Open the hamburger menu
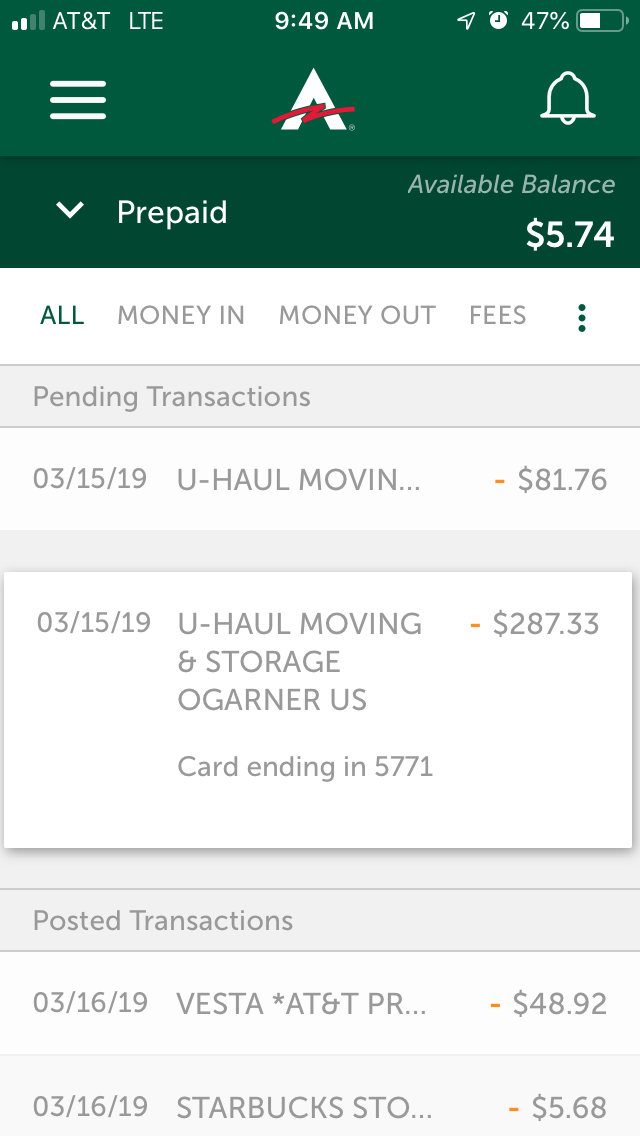Viewport: 640px width, 1136px height. pyautogui.click(x=78, y=100)
